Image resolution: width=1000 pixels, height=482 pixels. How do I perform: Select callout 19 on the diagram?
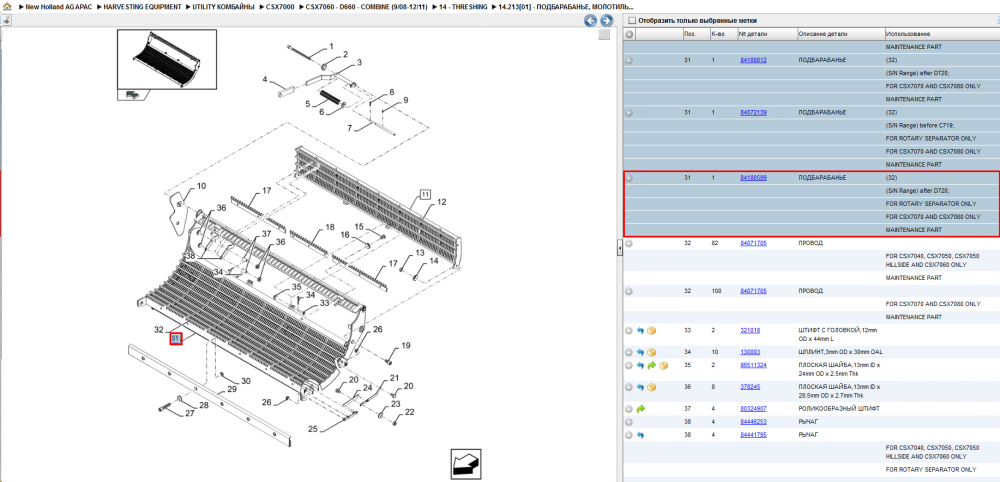click(x=406, y=346)
